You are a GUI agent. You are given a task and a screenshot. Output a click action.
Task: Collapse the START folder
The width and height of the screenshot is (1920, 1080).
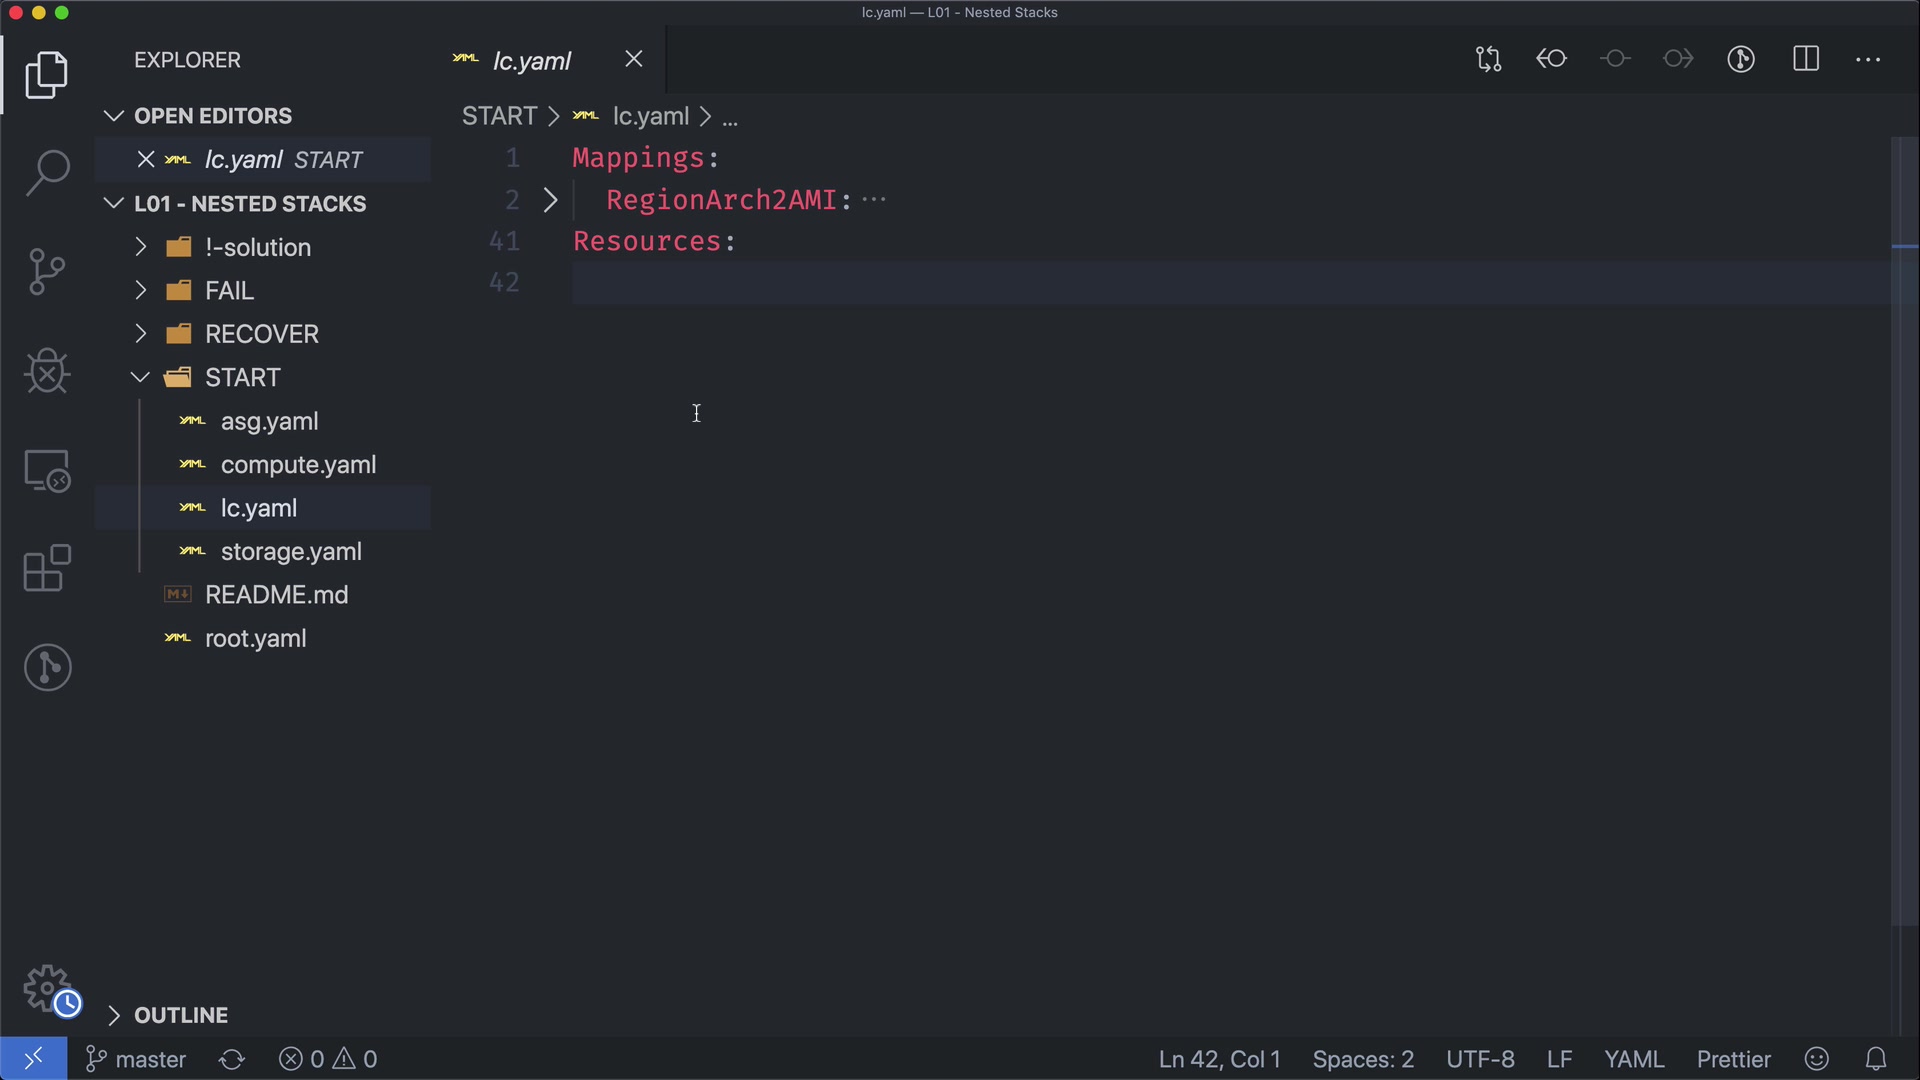coord(242,378)
